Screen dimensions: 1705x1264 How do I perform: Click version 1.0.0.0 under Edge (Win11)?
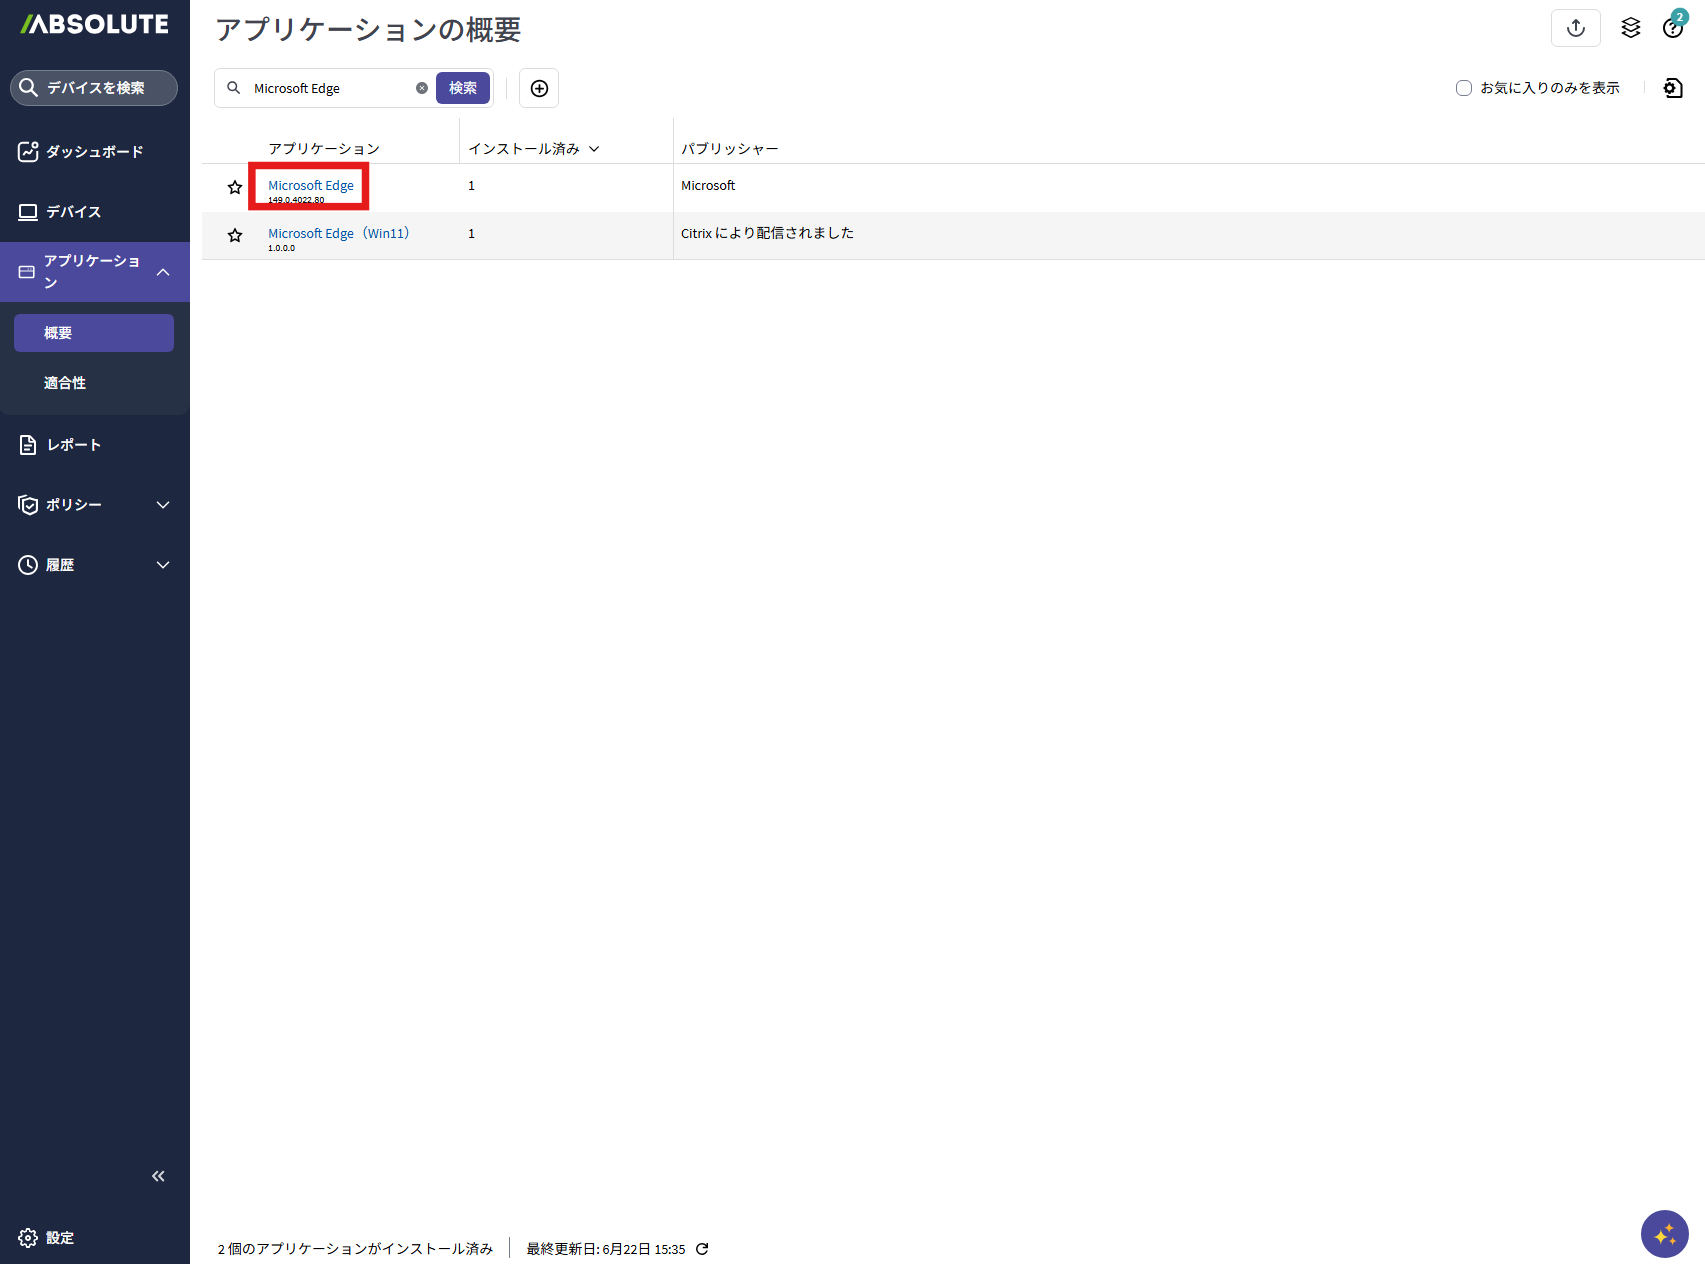click(281, 248)
